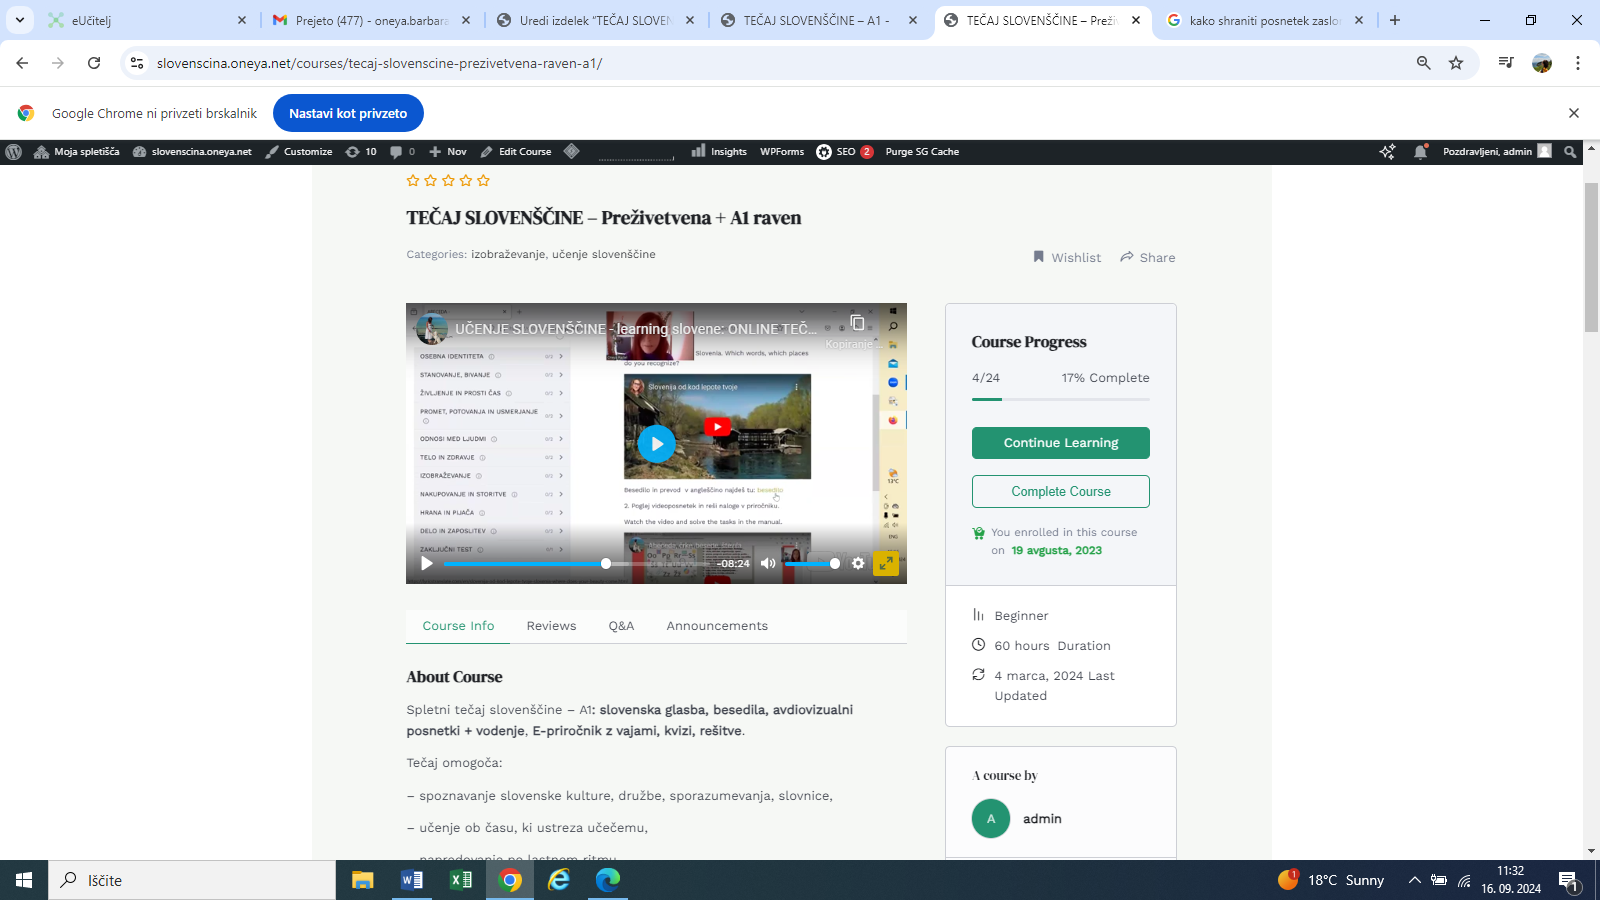Screen dimensions: 1600x900
Task: Open the Announcements tab
Action: coord(717,626)
